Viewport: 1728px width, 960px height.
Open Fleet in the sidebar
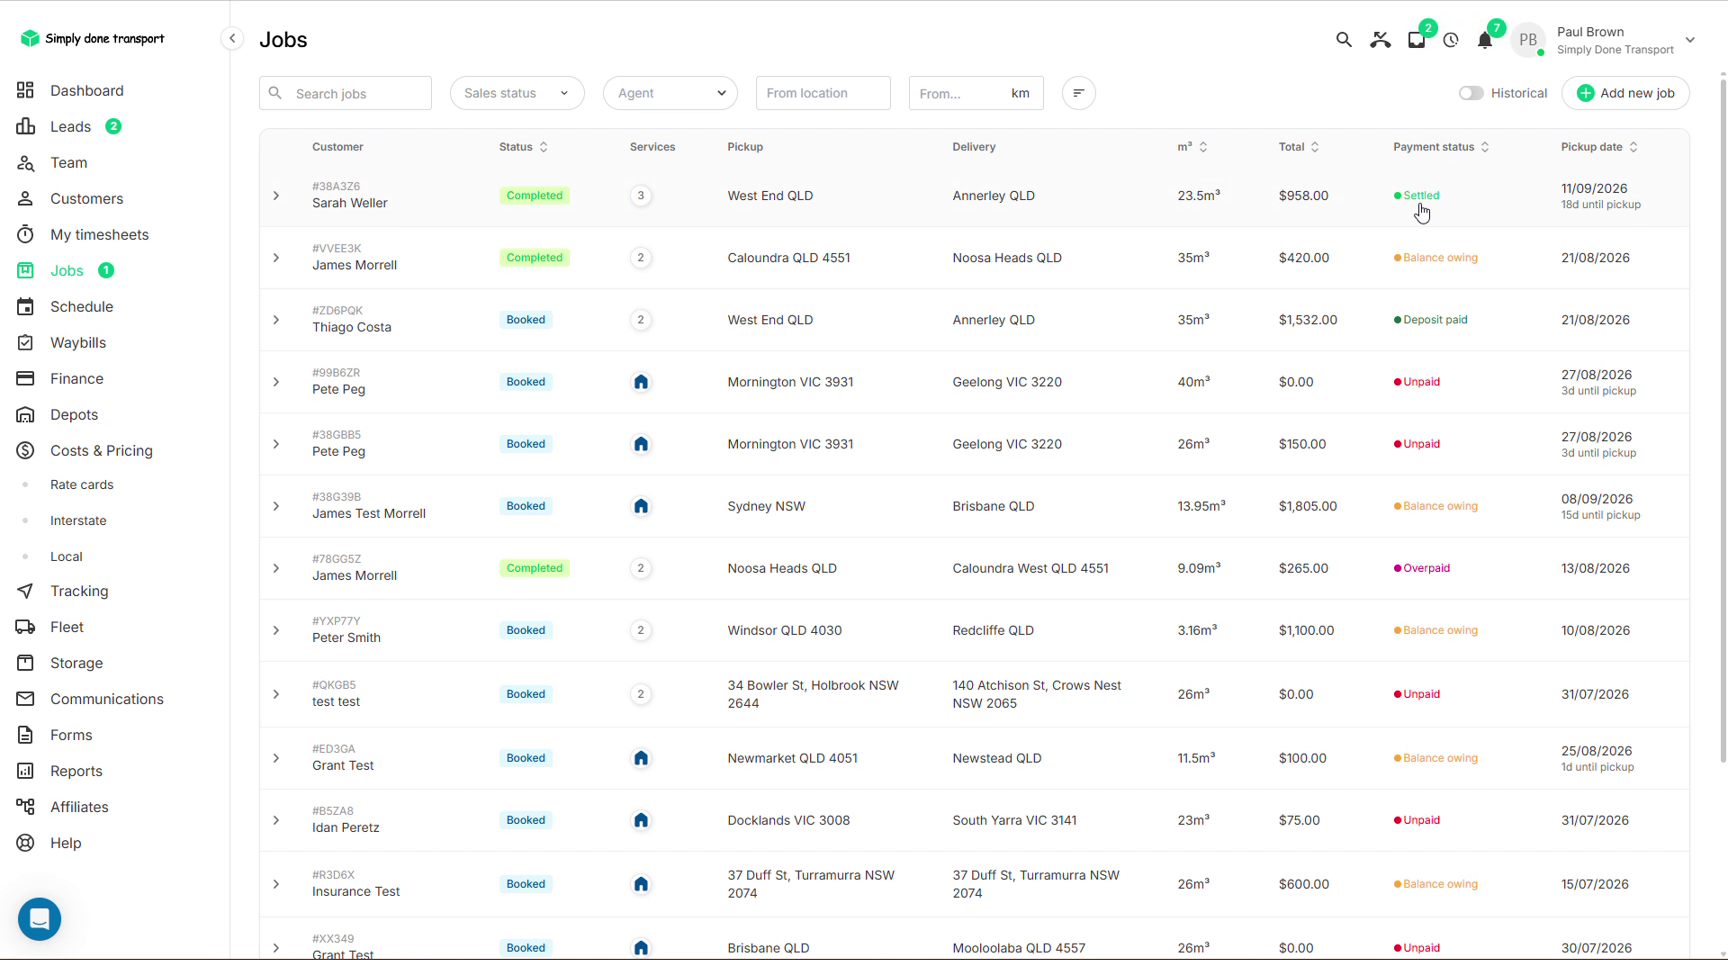tap(67, 627)
